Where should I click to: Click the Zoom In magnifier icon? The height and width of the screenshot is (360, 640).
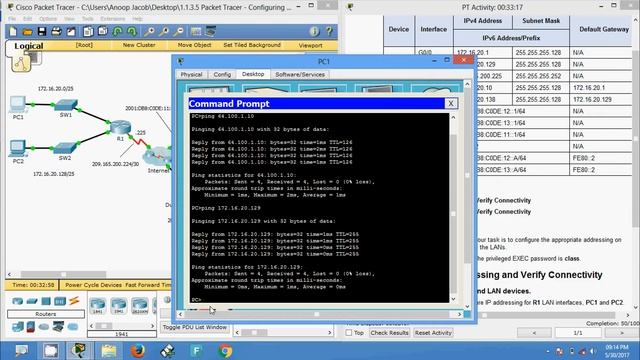pos(149,31)
